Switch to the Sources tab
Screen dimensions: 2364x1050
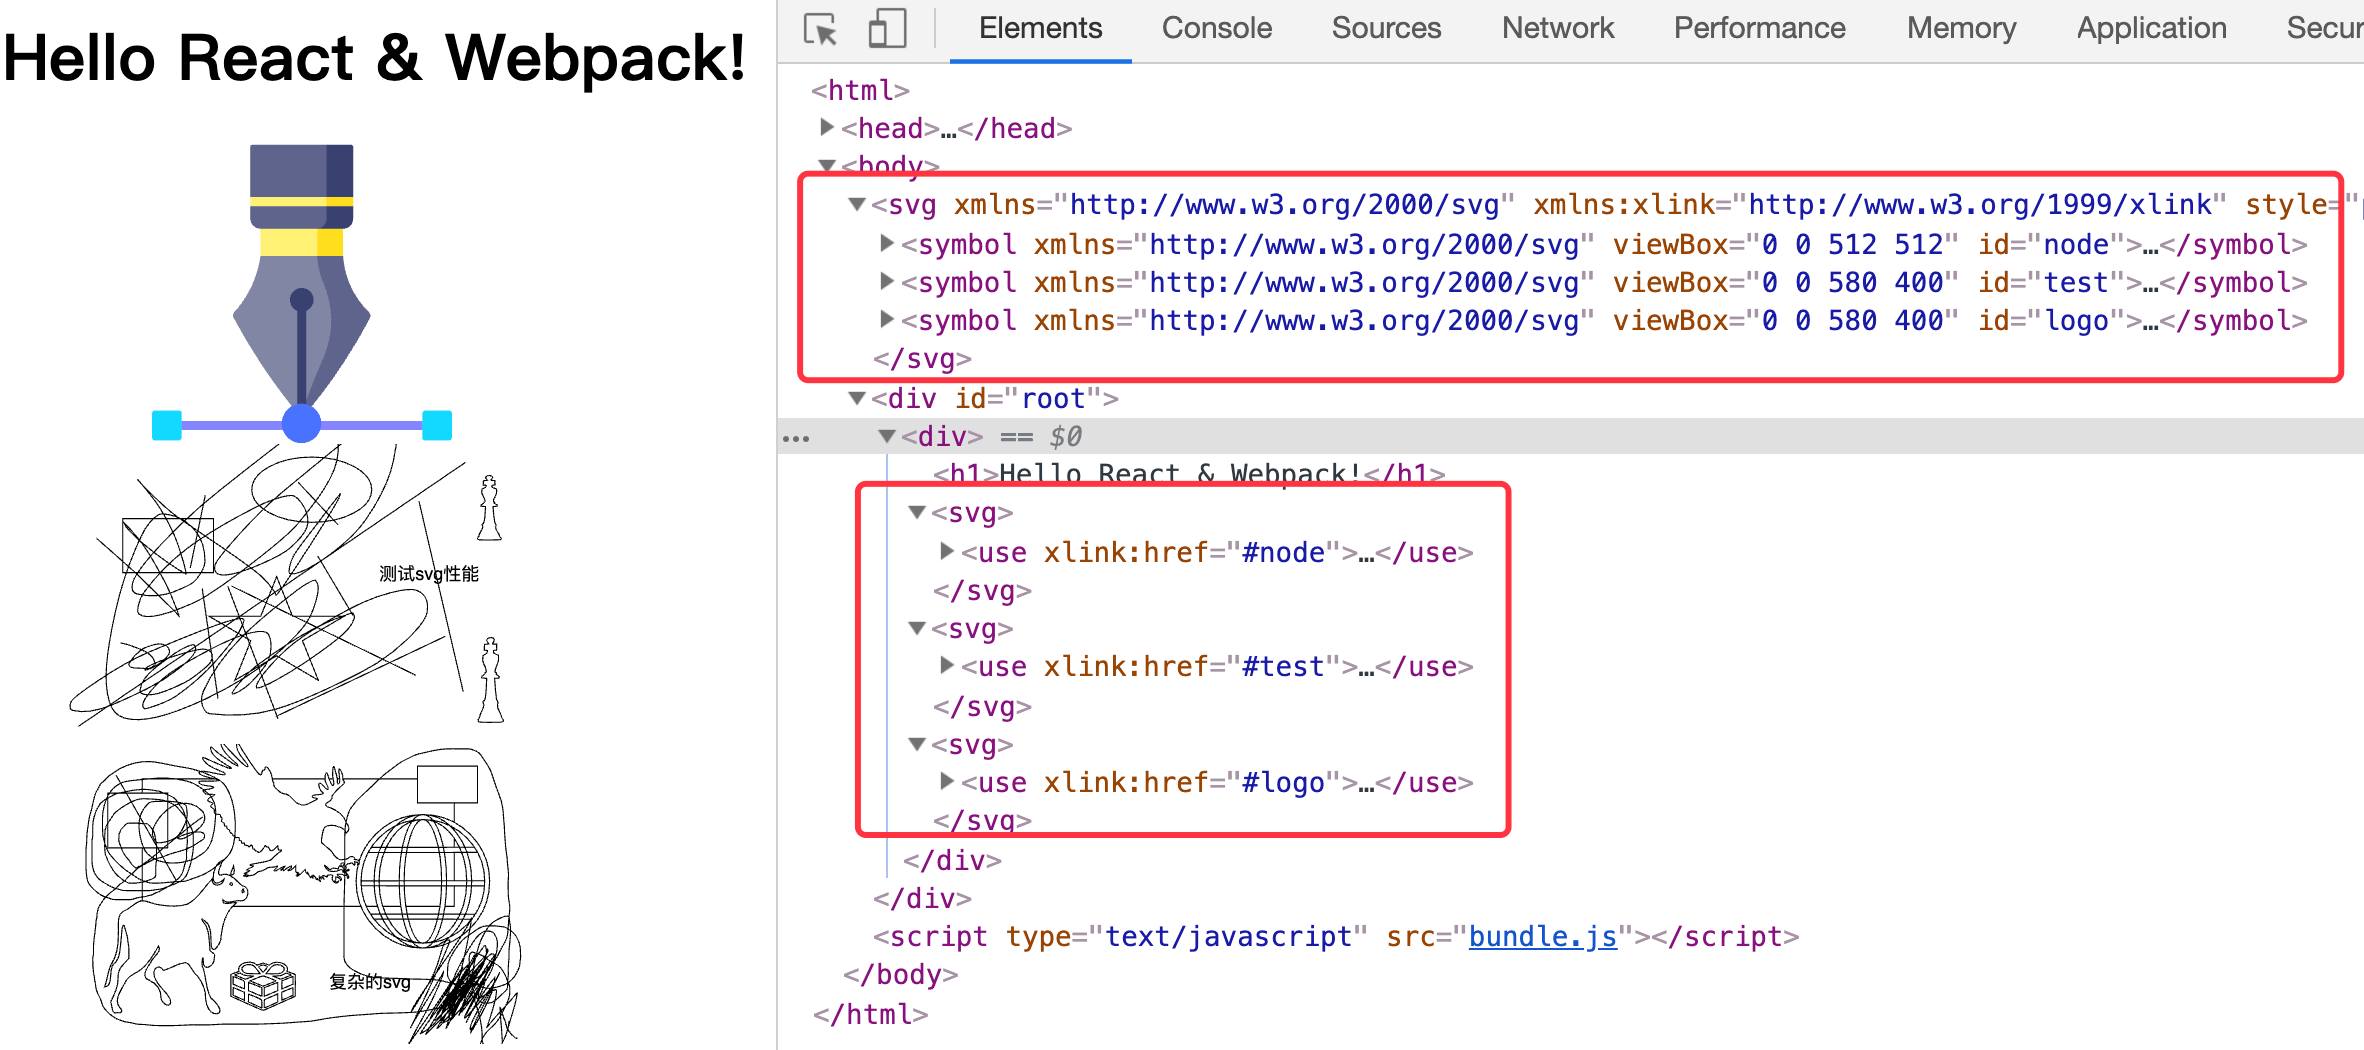(x=1386, y=29)
